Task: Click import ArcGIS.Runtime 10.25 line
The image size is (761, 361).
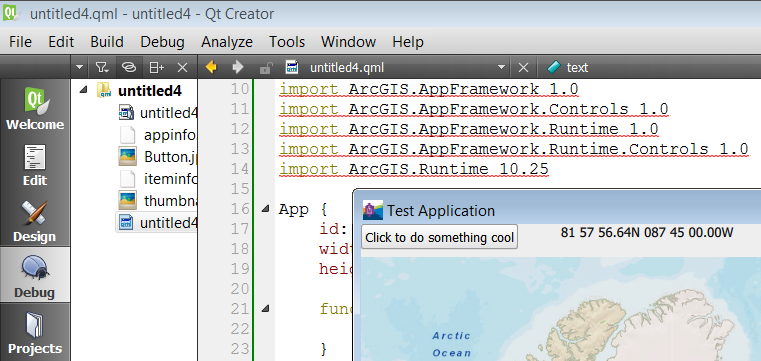Action: click(414, 169)
